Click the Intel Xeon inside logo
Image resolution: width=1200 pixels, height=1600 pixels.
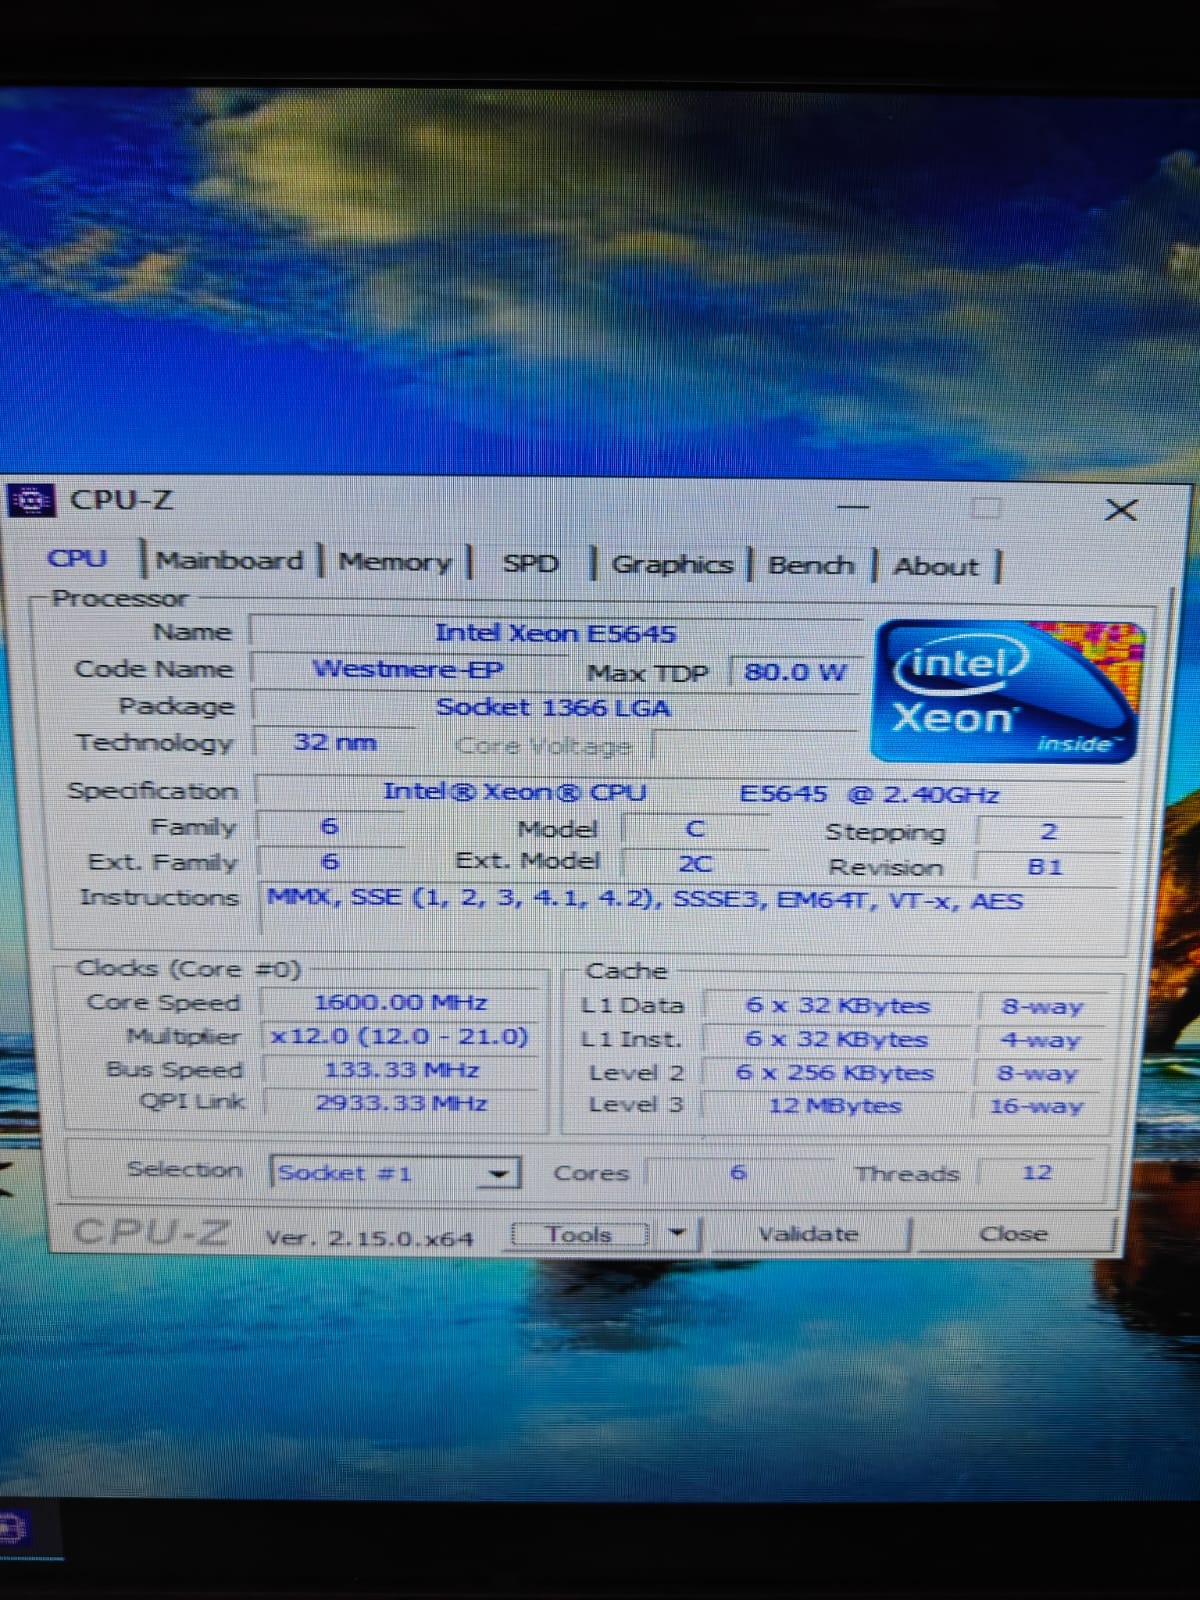coord(1008,691)
